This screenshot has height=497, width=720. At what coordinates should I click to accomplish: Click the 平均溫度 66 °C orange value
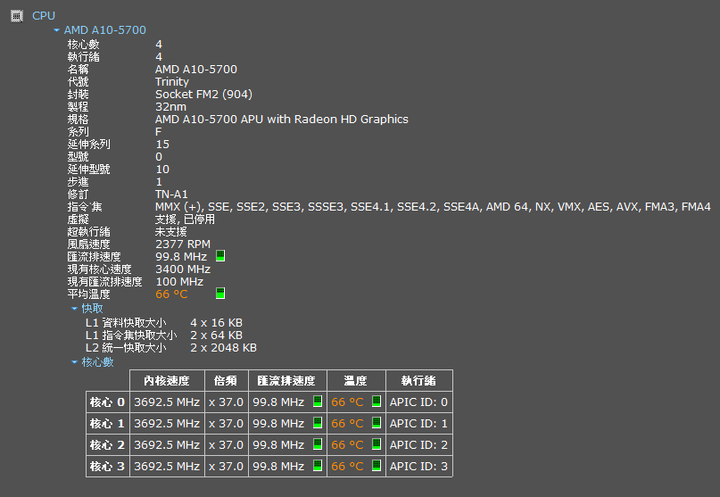click(171, 294)
